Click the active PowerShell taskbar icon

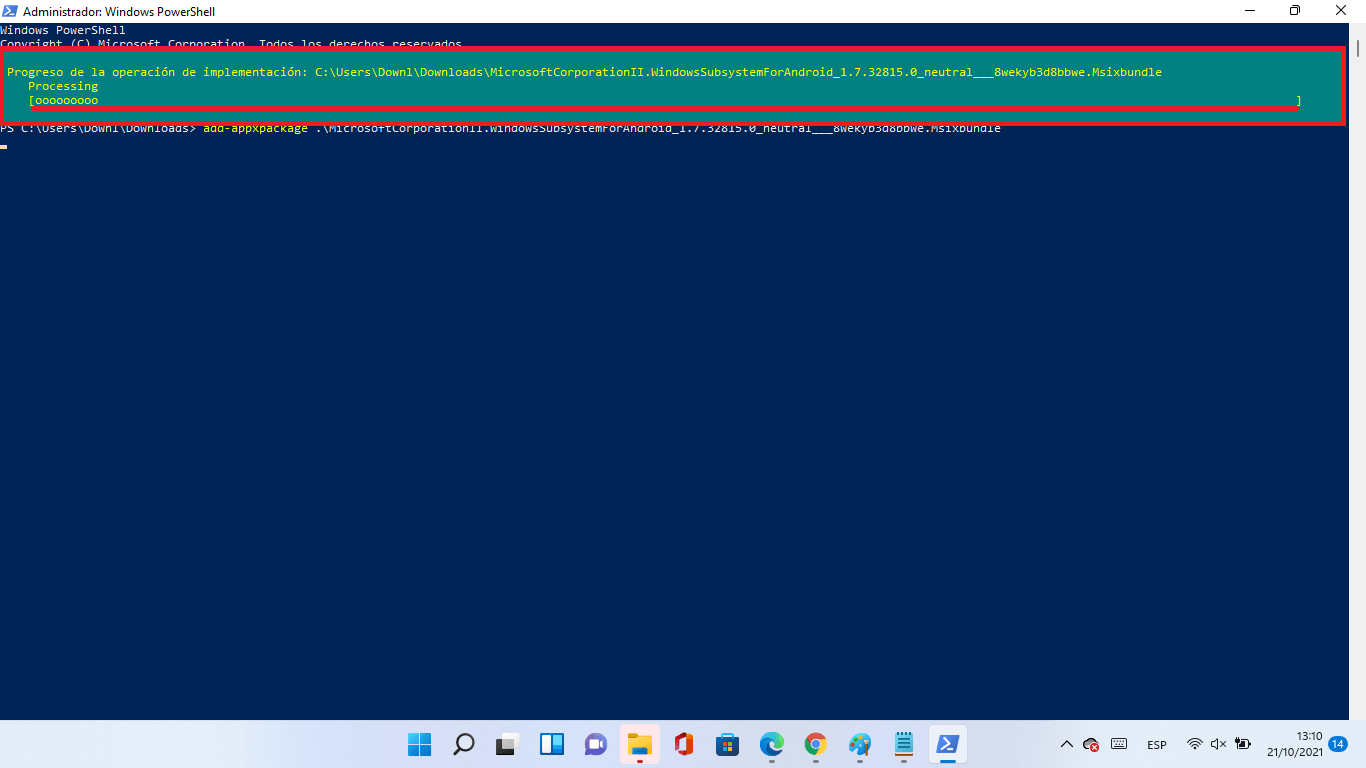coord(948,744)
